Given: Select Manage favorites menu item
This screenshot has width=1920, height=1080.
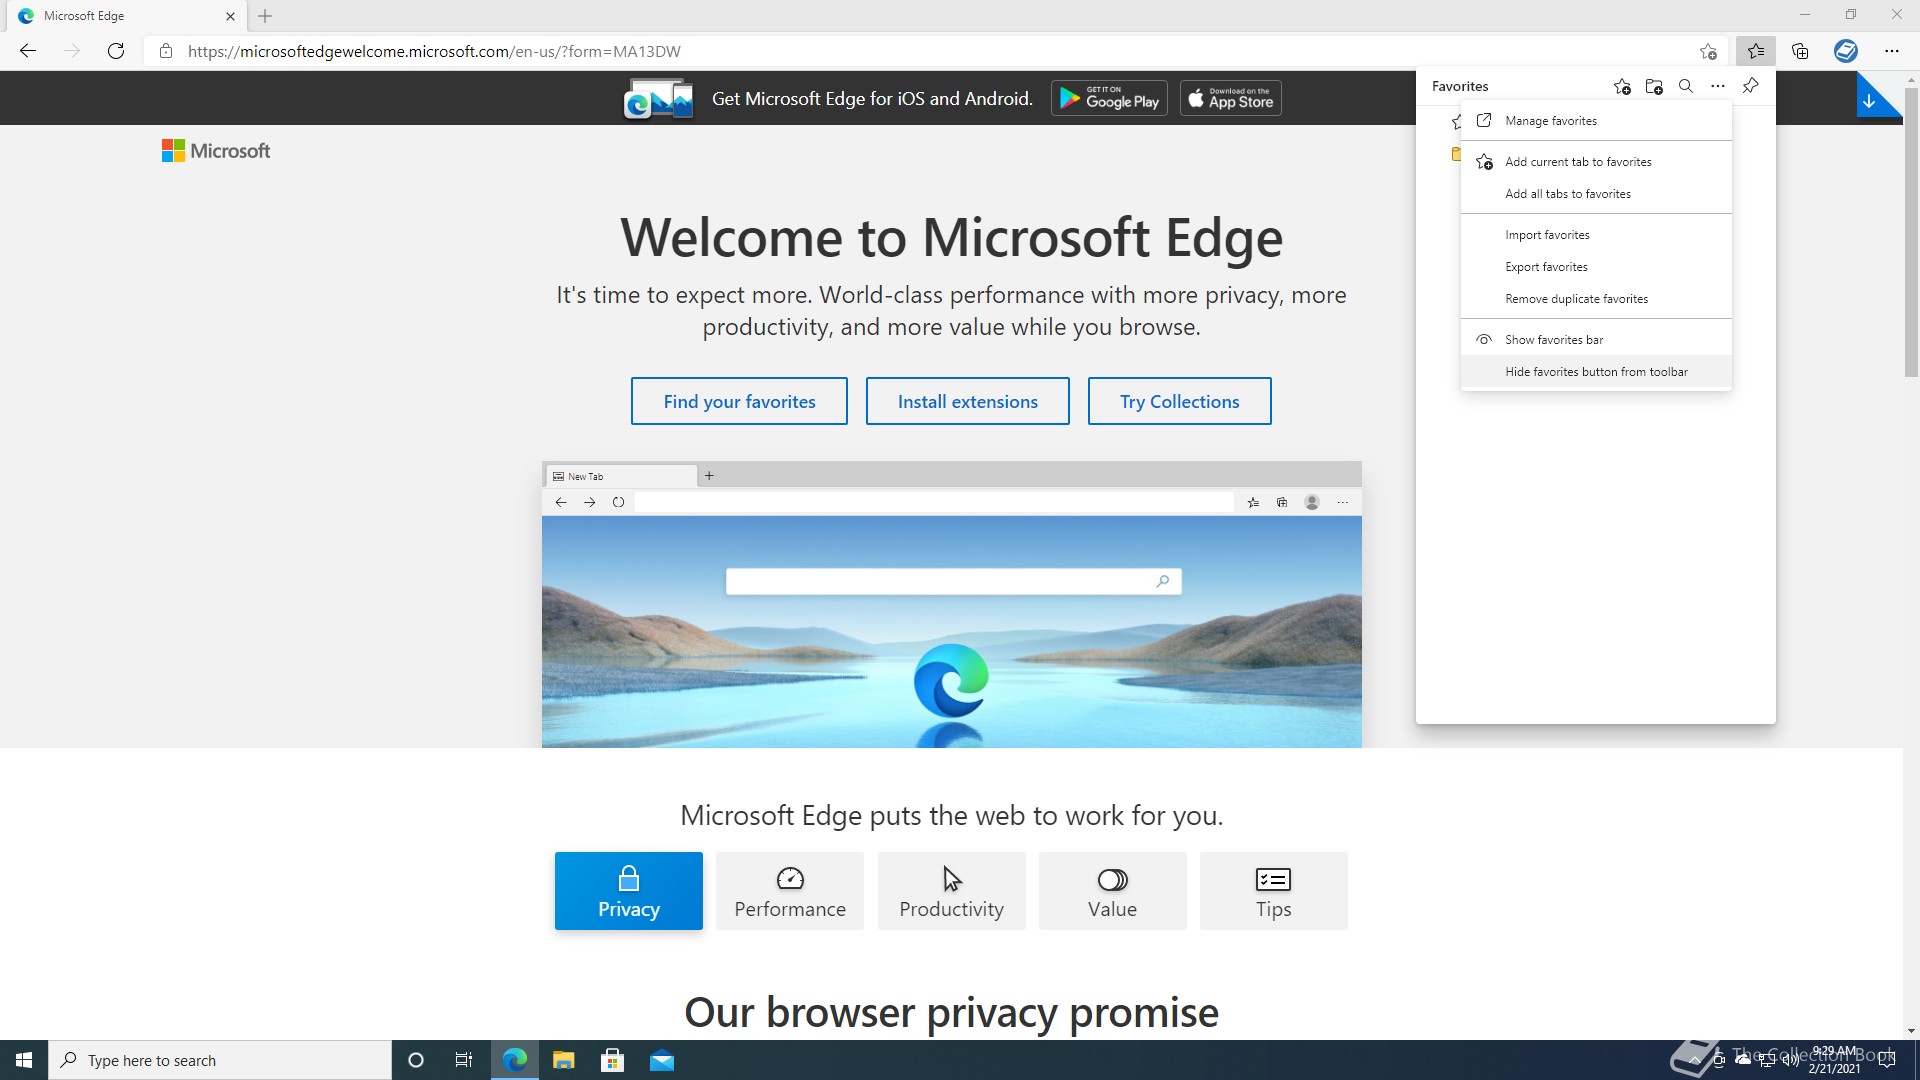Looking at the screenshot, I should click(x=1596, y=121).
